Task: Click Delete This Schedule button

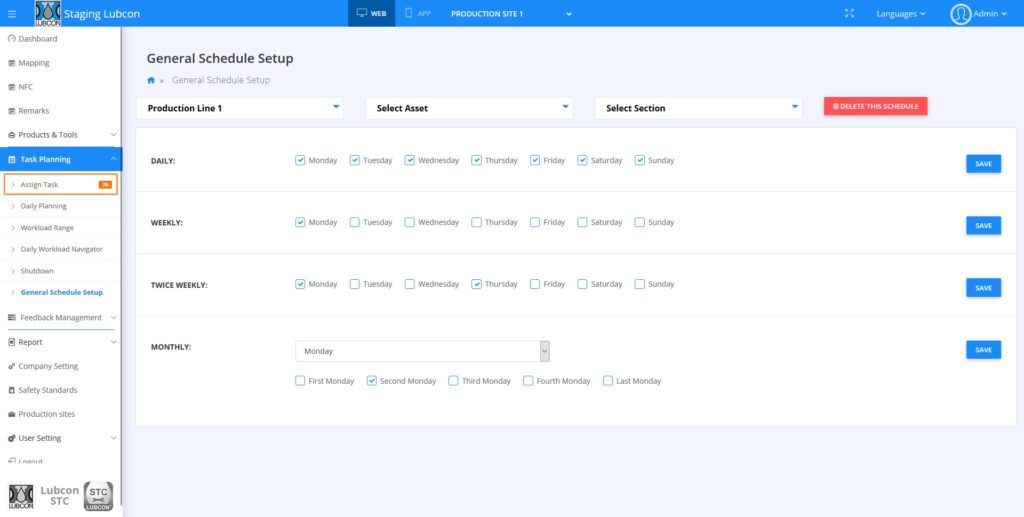Action: [x=875, y=106]
